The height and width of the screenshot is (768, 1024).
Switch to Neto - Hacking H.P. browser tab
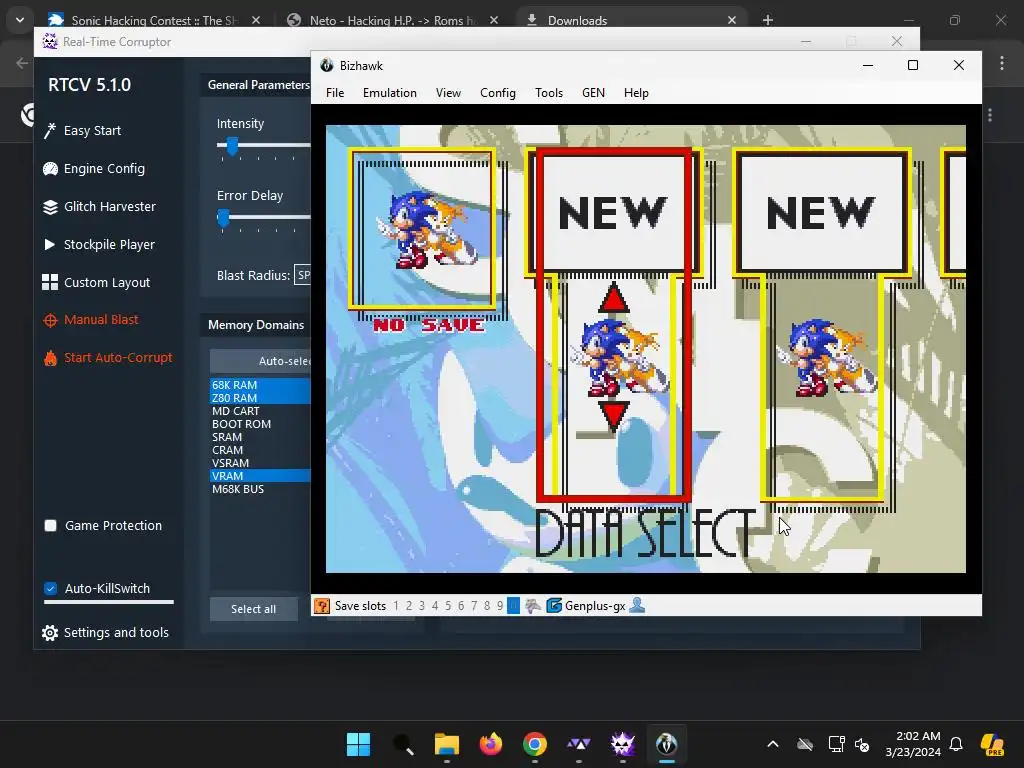click(392, 20)
